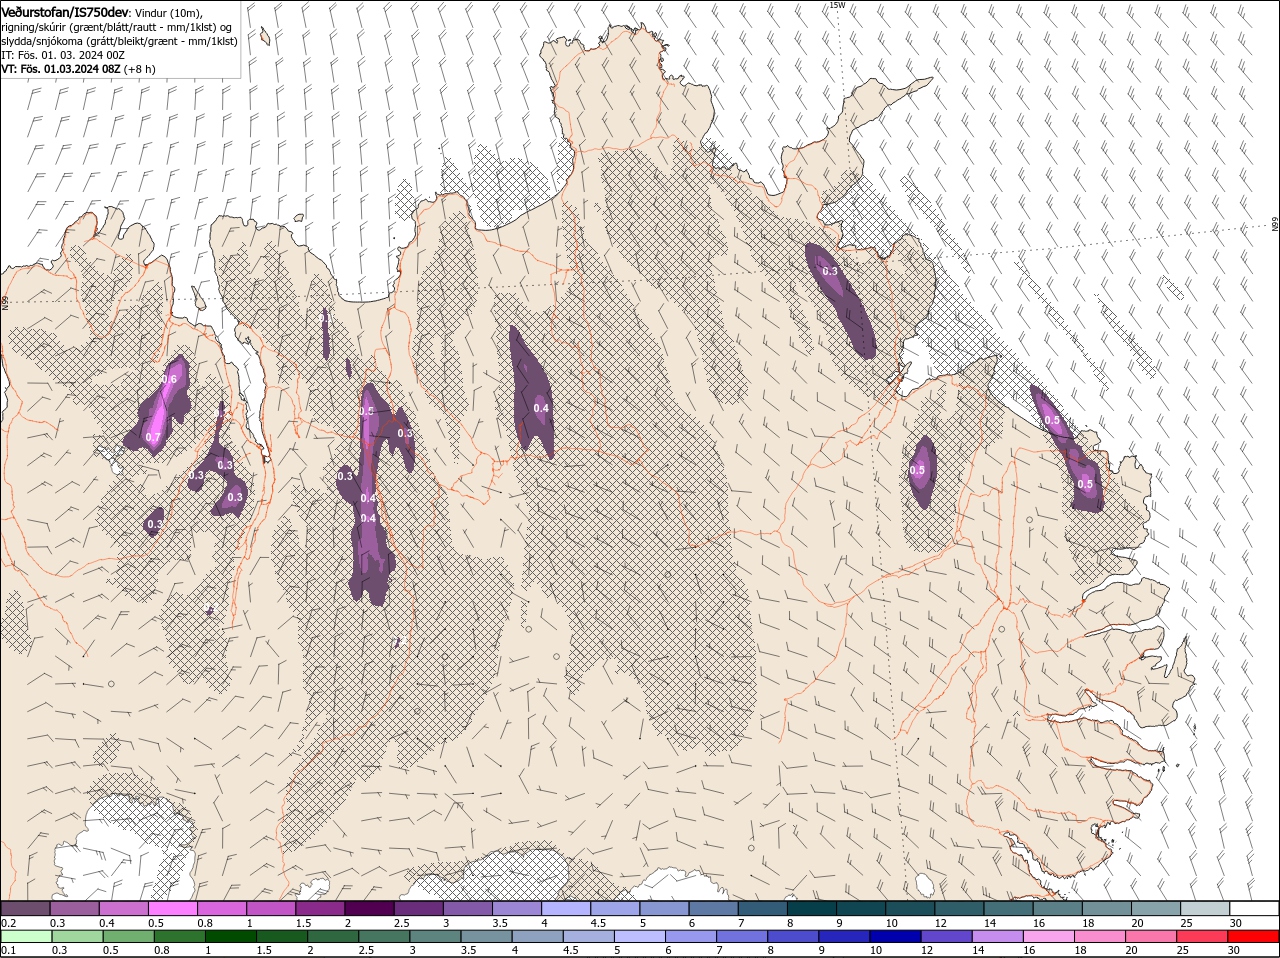1280x958 pixels.
Task: Click the bright red lower swatch labeled 30
Action: pyautogui.click(x=1254, y=936)
